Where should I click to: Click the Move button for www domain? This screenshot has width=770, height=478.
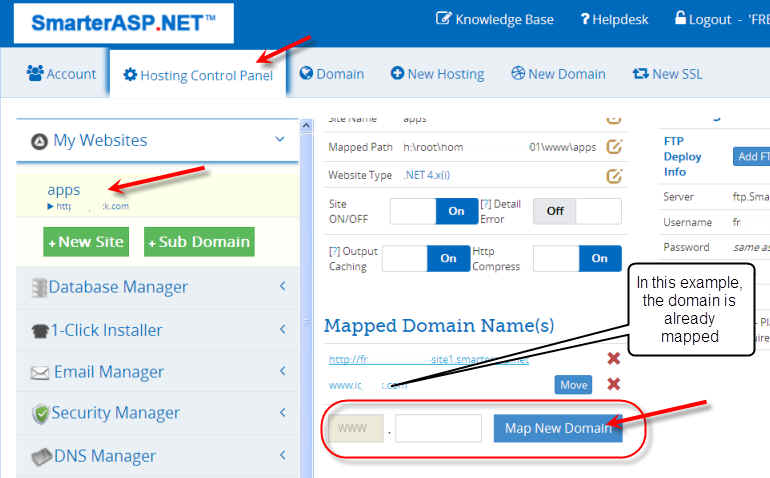coord(574,385)
